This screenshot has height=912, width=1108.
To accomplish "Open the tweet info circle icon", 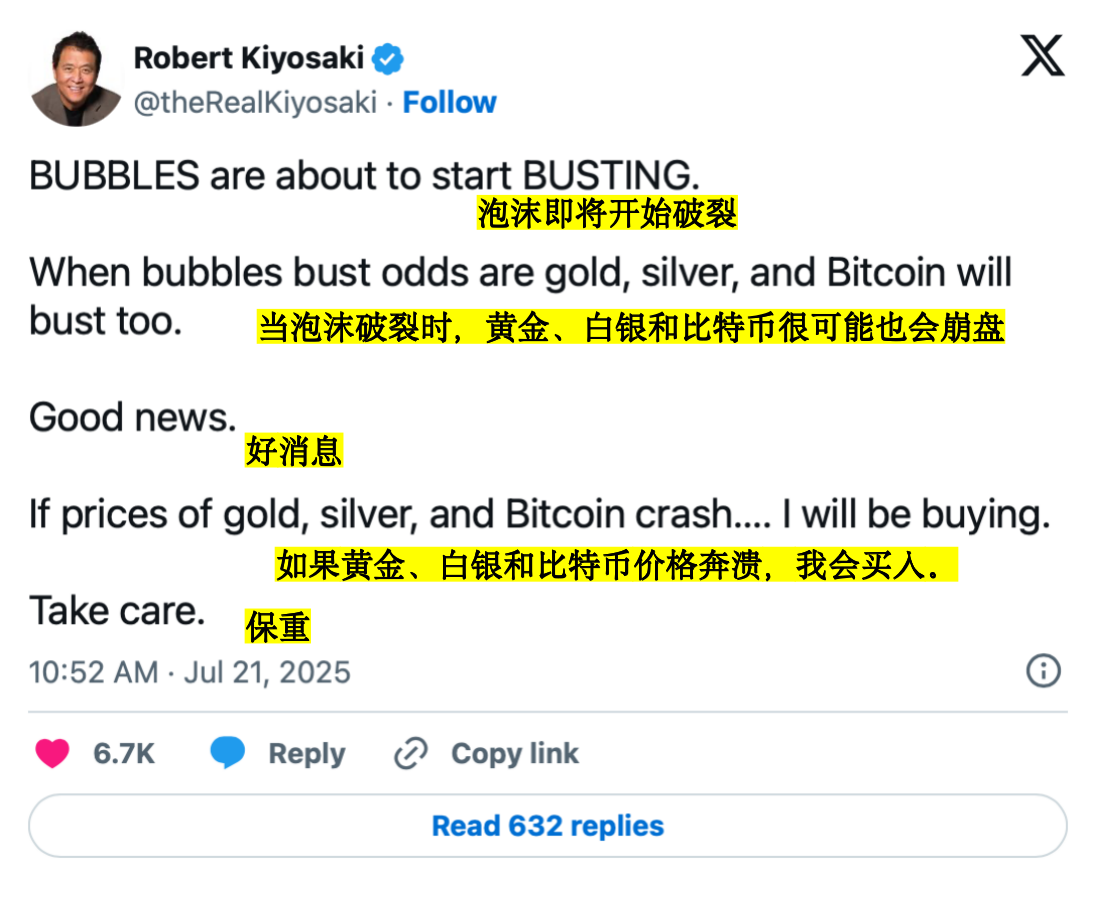I will [x=1043, y=670].
